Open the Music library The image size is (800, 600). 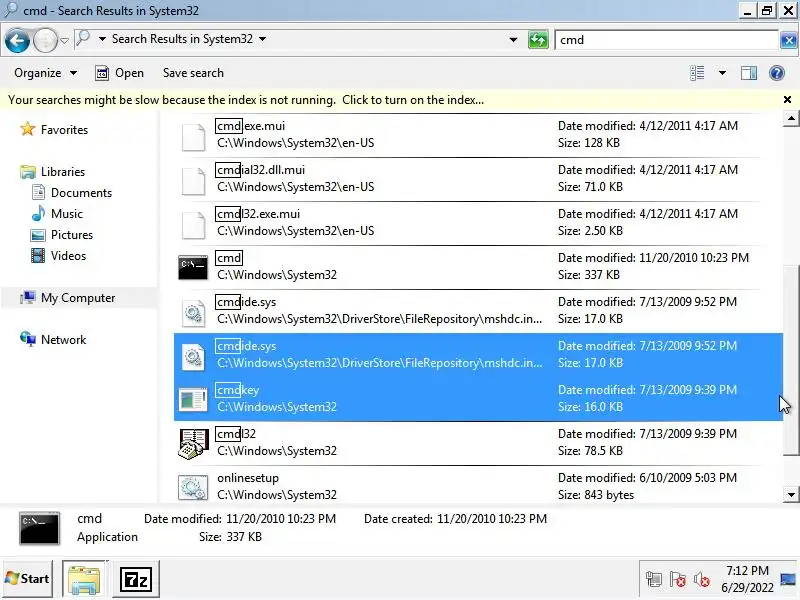click(66, 214)
